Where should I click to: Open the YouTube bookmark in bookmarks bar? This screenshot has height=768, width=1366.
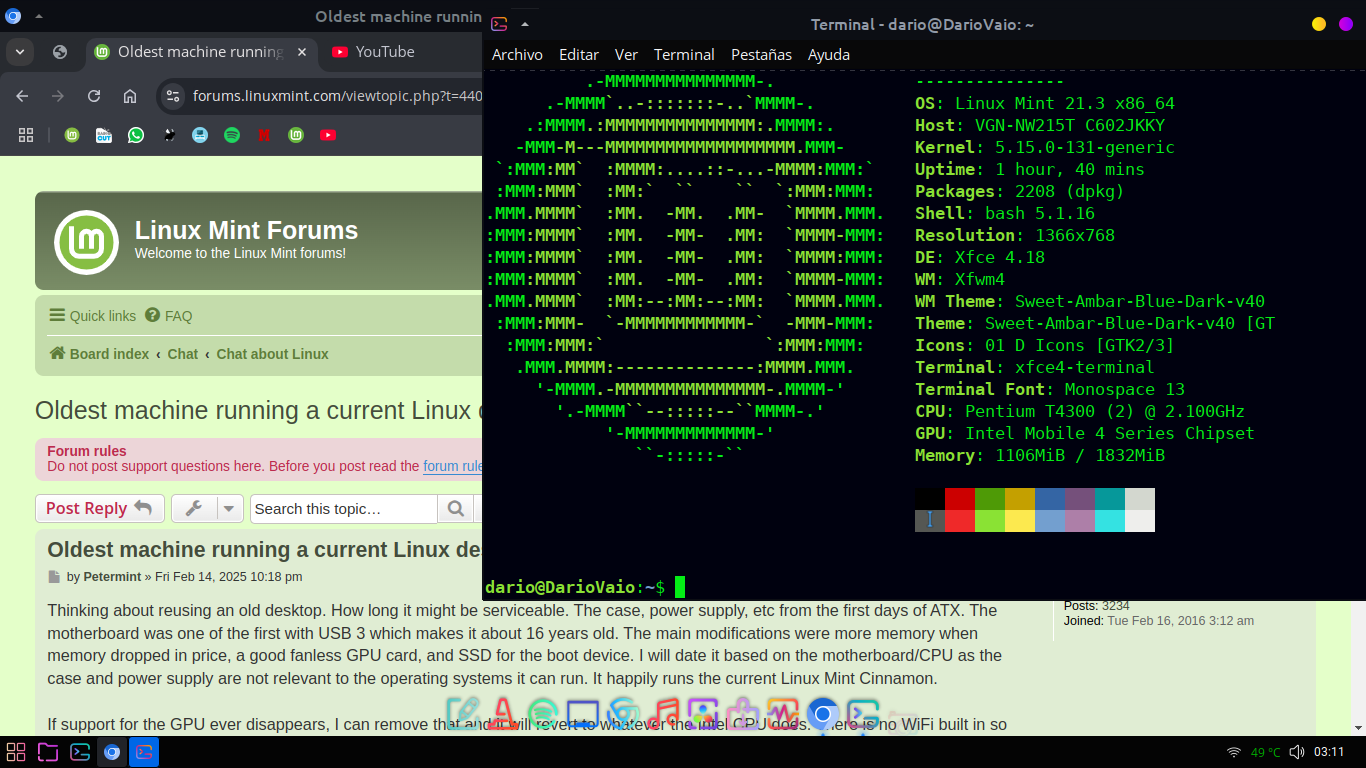328,135
